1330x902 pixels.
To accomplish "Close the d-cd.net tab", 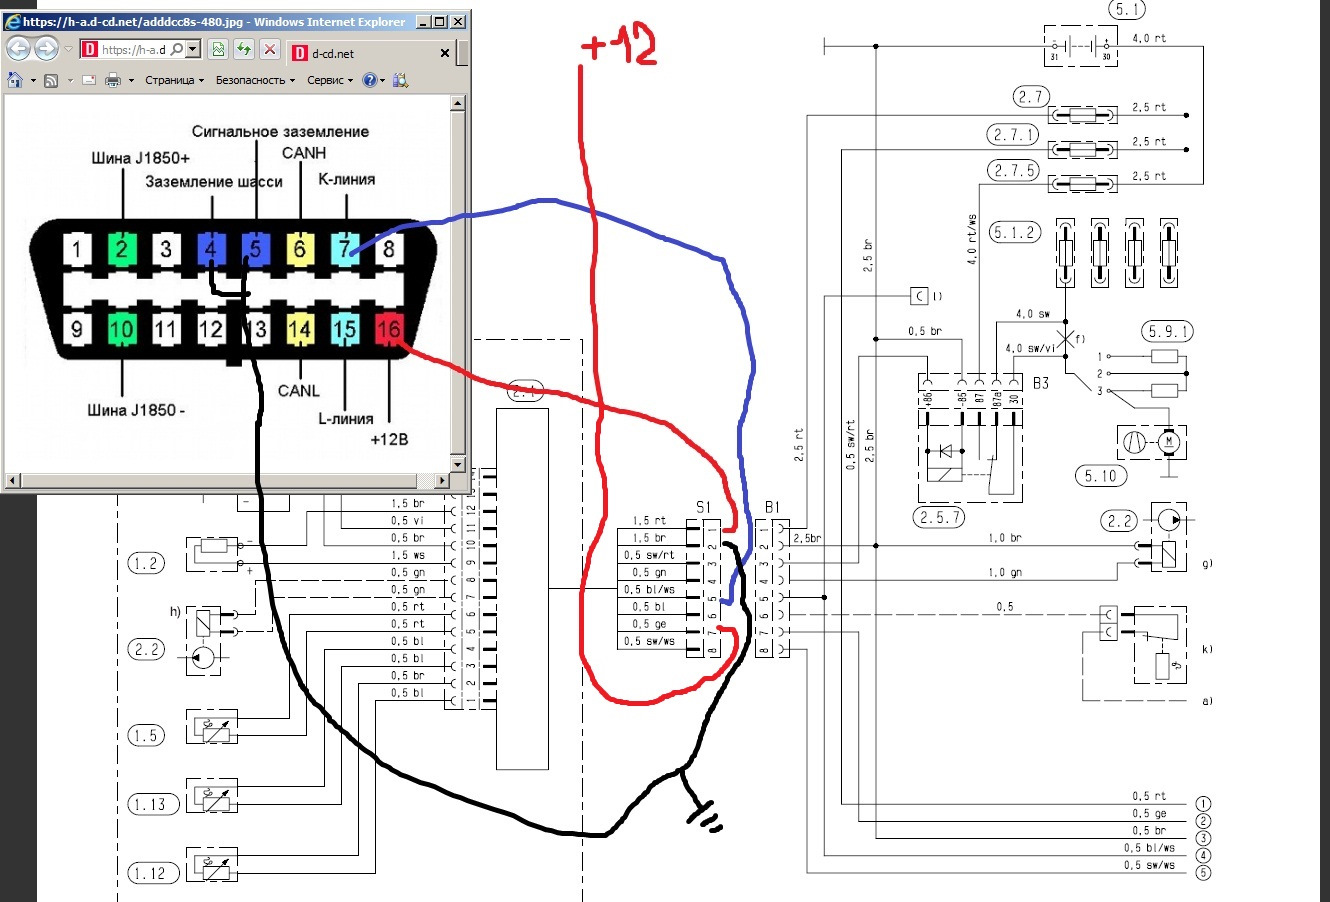I will 445,53.
